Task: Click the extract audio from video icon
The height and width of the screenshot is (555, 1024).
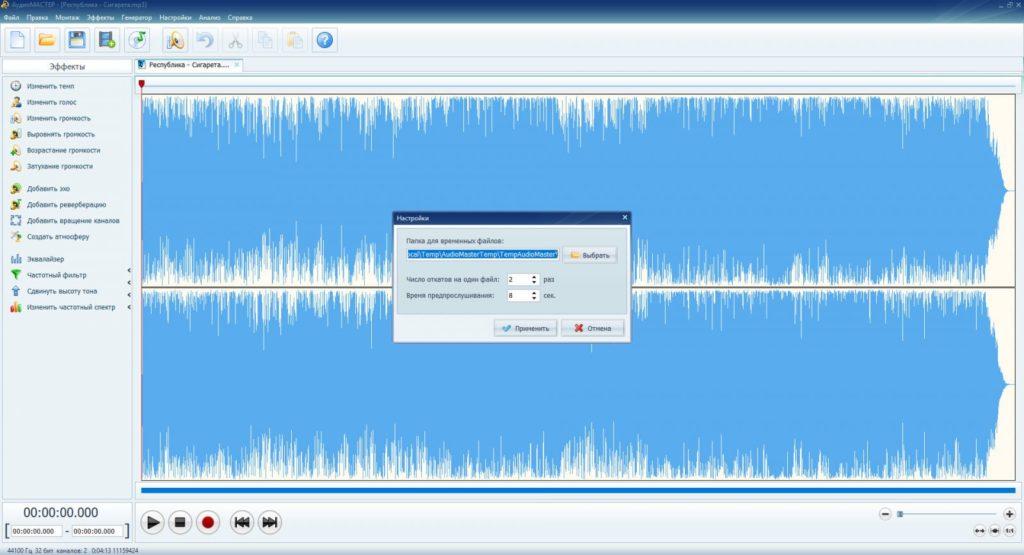Action: [x=107, y=40]
